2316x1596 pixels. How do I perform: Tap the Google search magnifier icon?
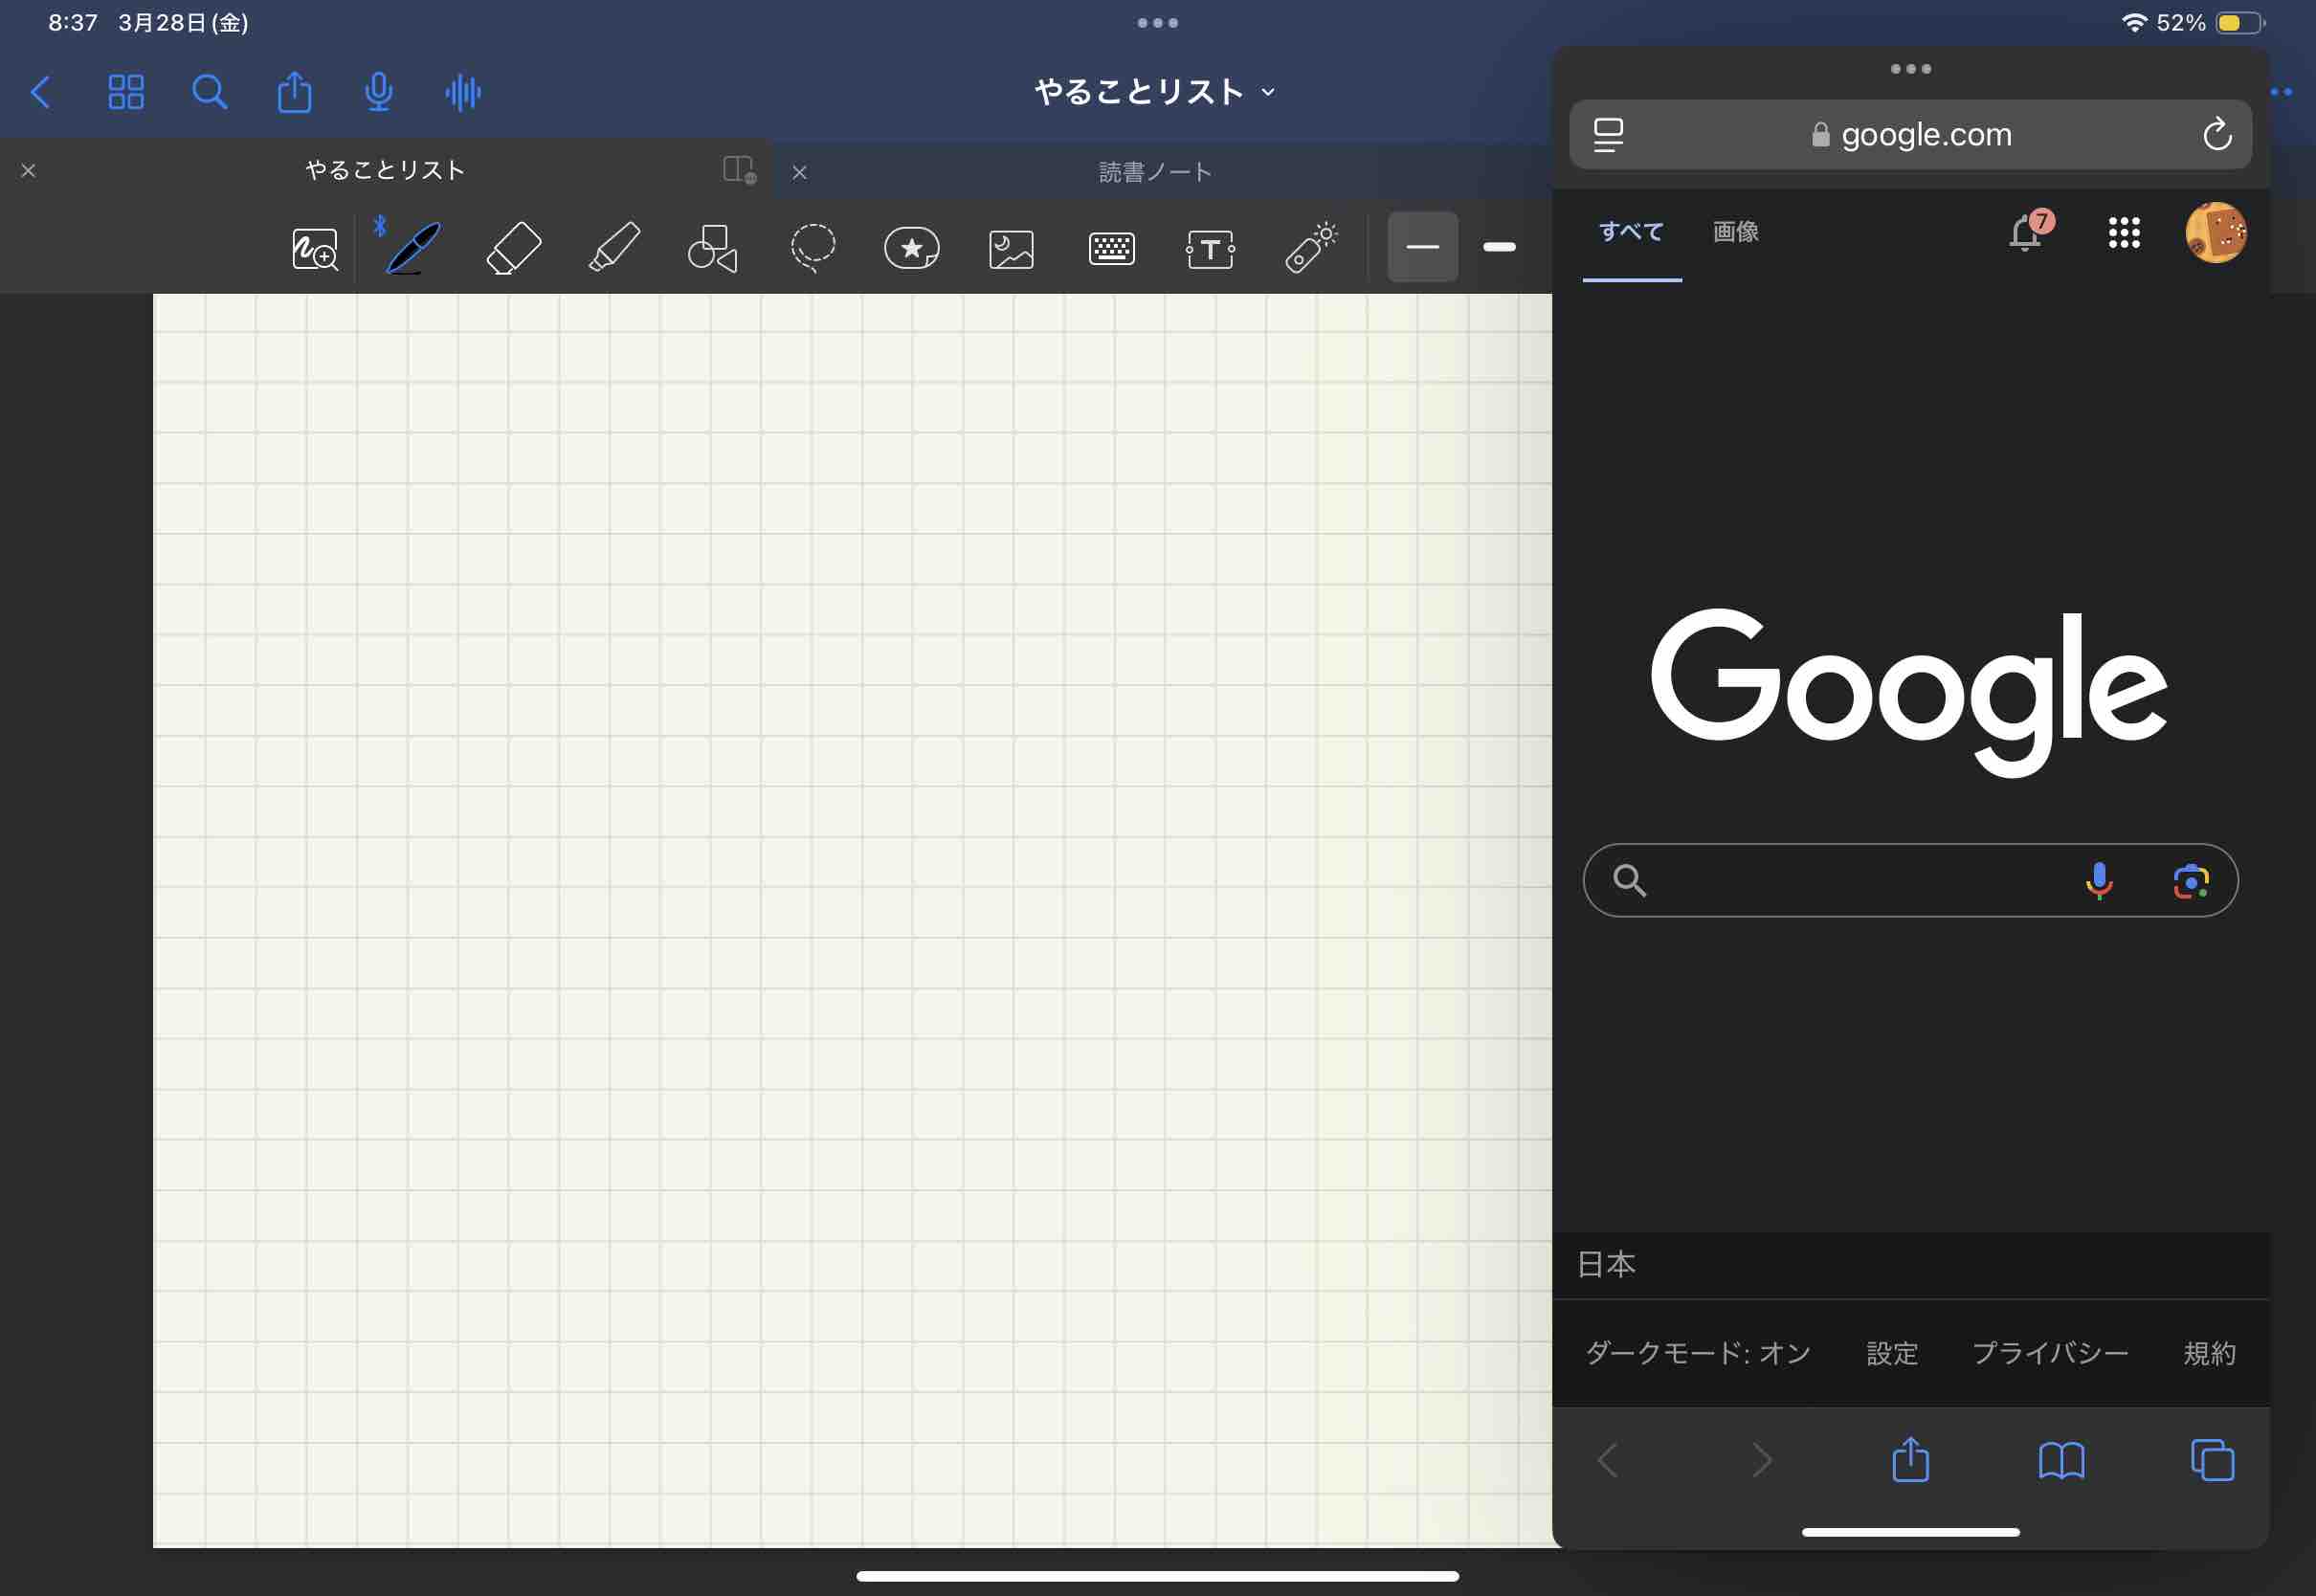[1629, 880]
